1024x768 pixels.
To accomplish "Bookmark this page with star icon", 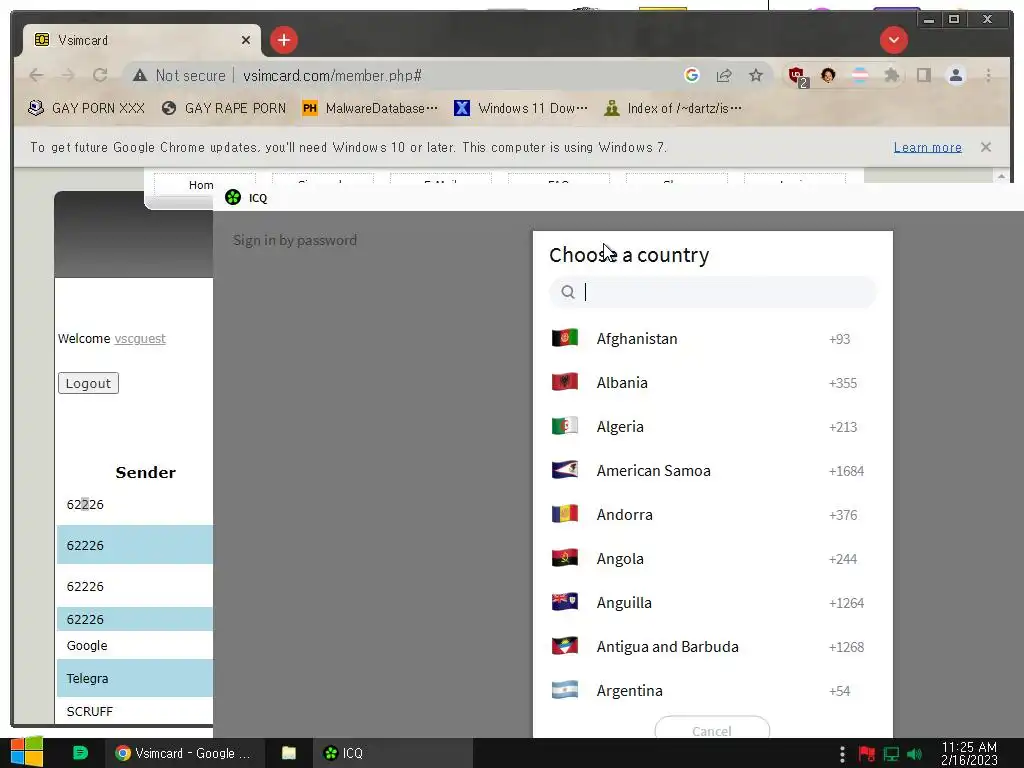I will (756, 75).
